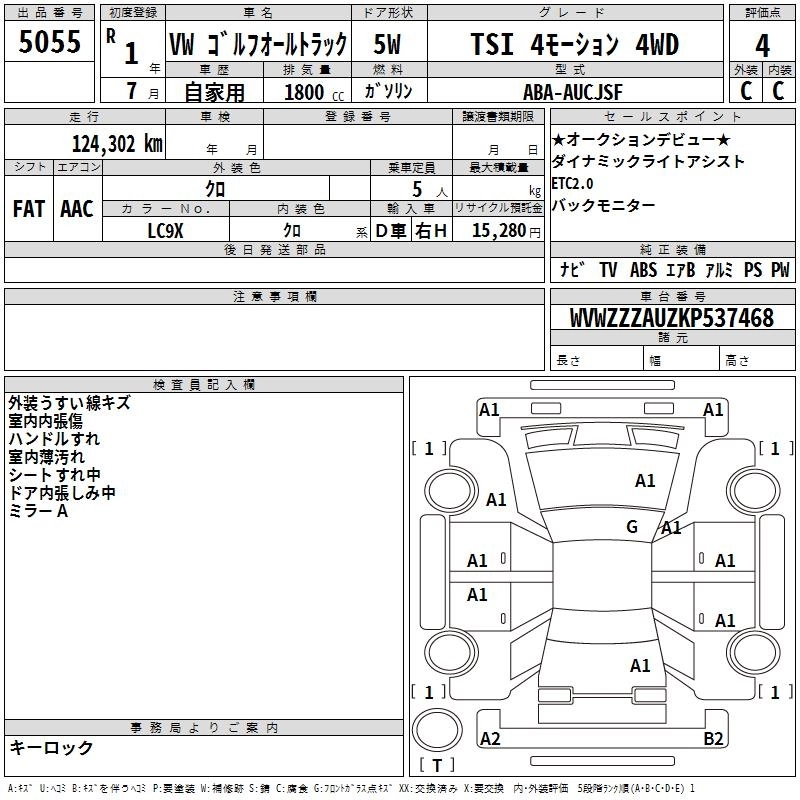
Task: Click the アルミ equipment item
Action: [719, 269]
